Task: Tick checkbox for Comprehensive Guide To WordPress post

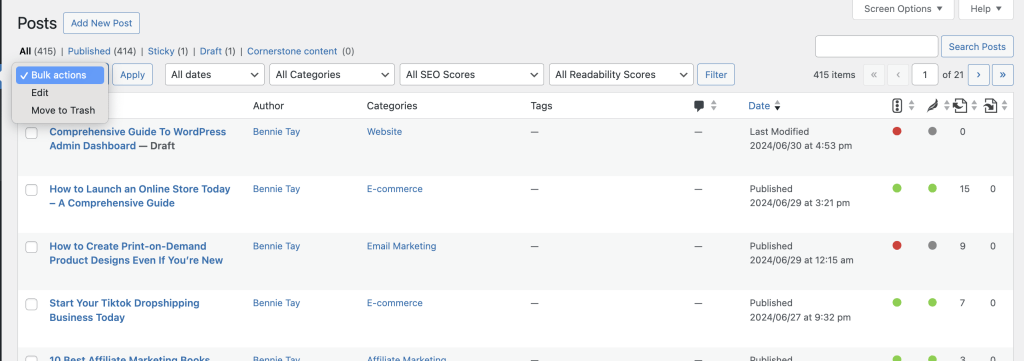Action: click(31, 133)
